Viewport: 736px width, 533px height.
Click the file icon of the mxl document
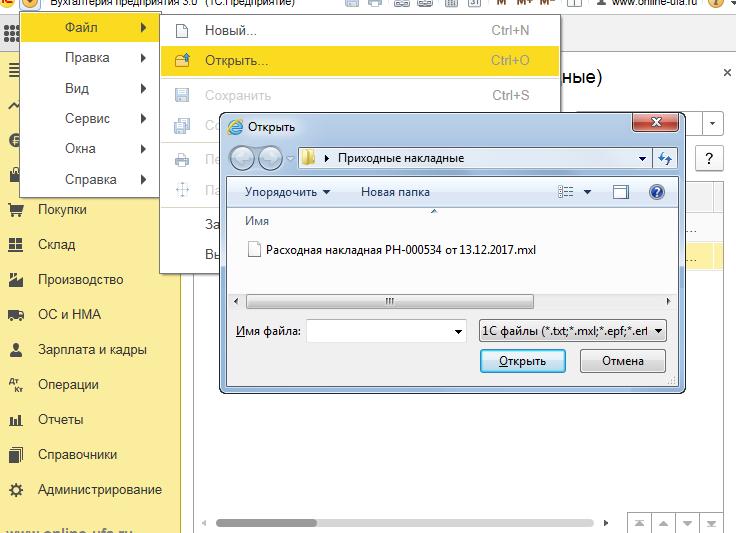pyautogui.click(x=254, y=249)
